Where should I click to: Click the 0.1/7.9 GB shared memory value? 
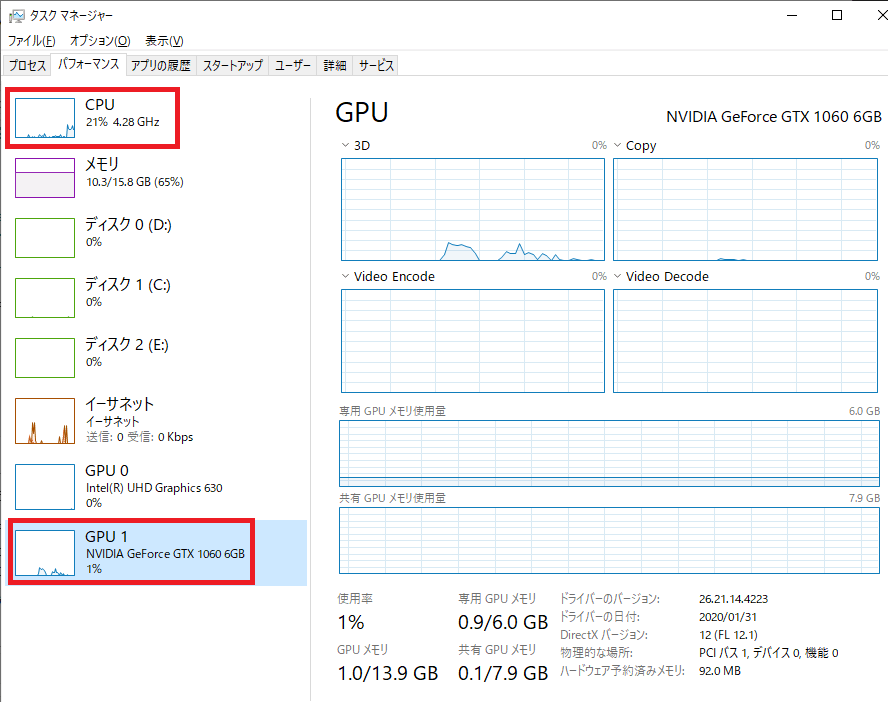[503, 673]
